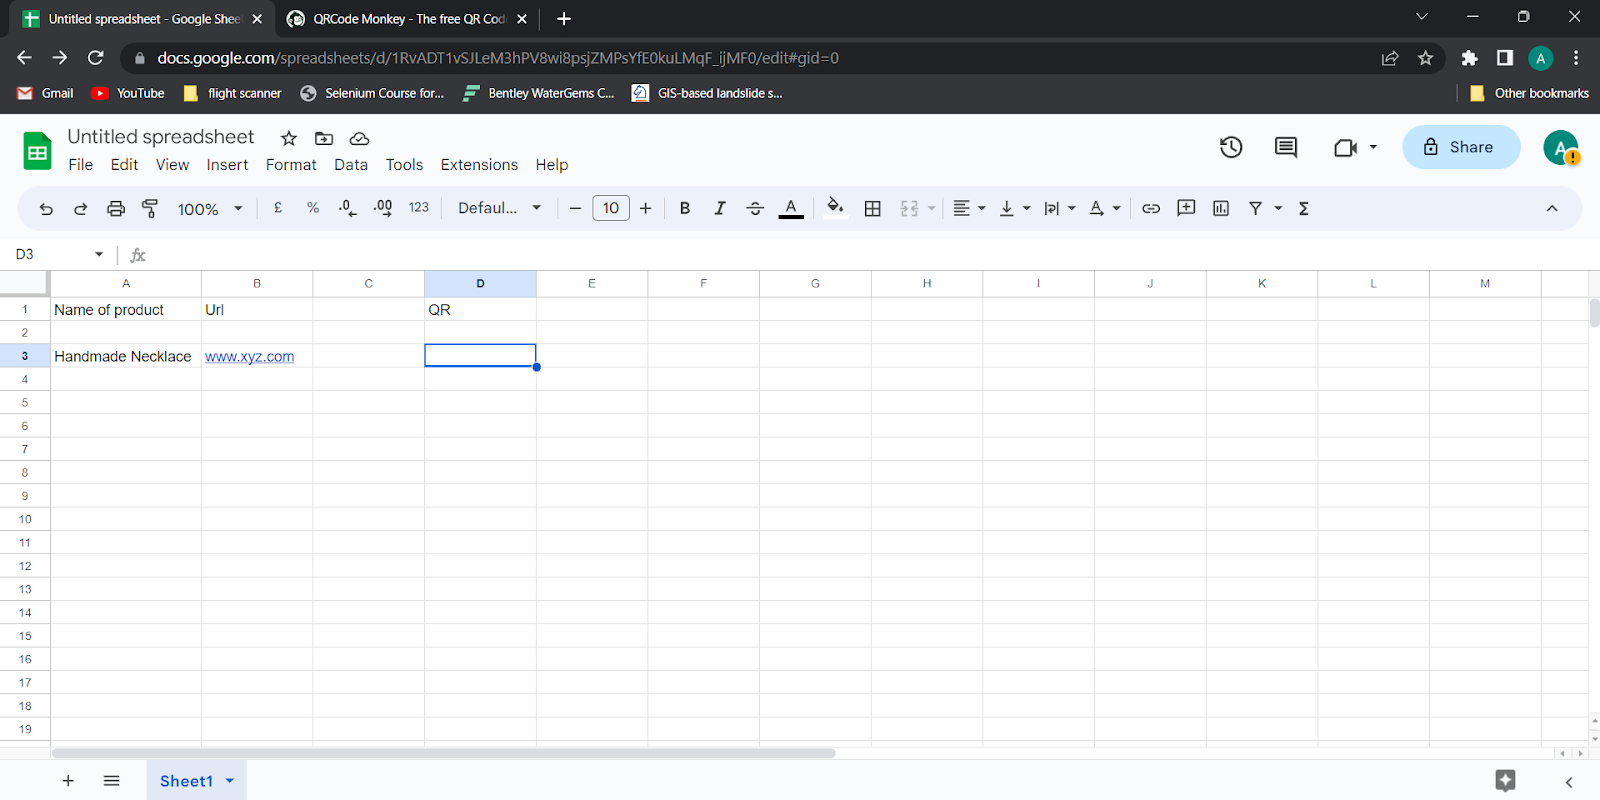Open the Borders tool
The height and width of the screenshot is (800, 1600).
coord(873,208)
